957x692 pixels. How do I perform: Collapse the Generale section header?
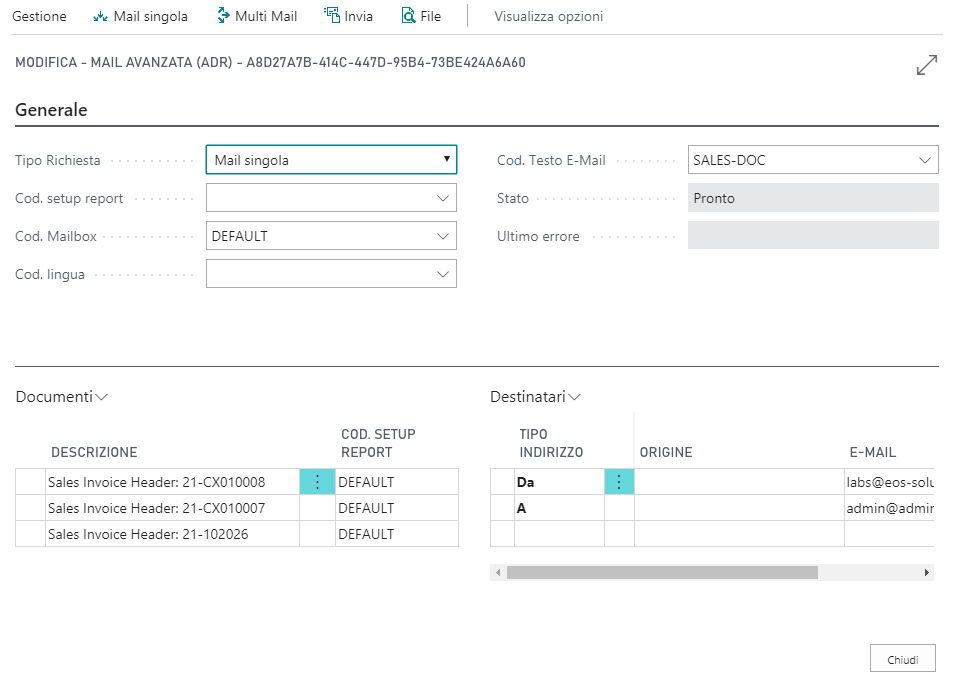pyautogui.click(x=51, y=110)
